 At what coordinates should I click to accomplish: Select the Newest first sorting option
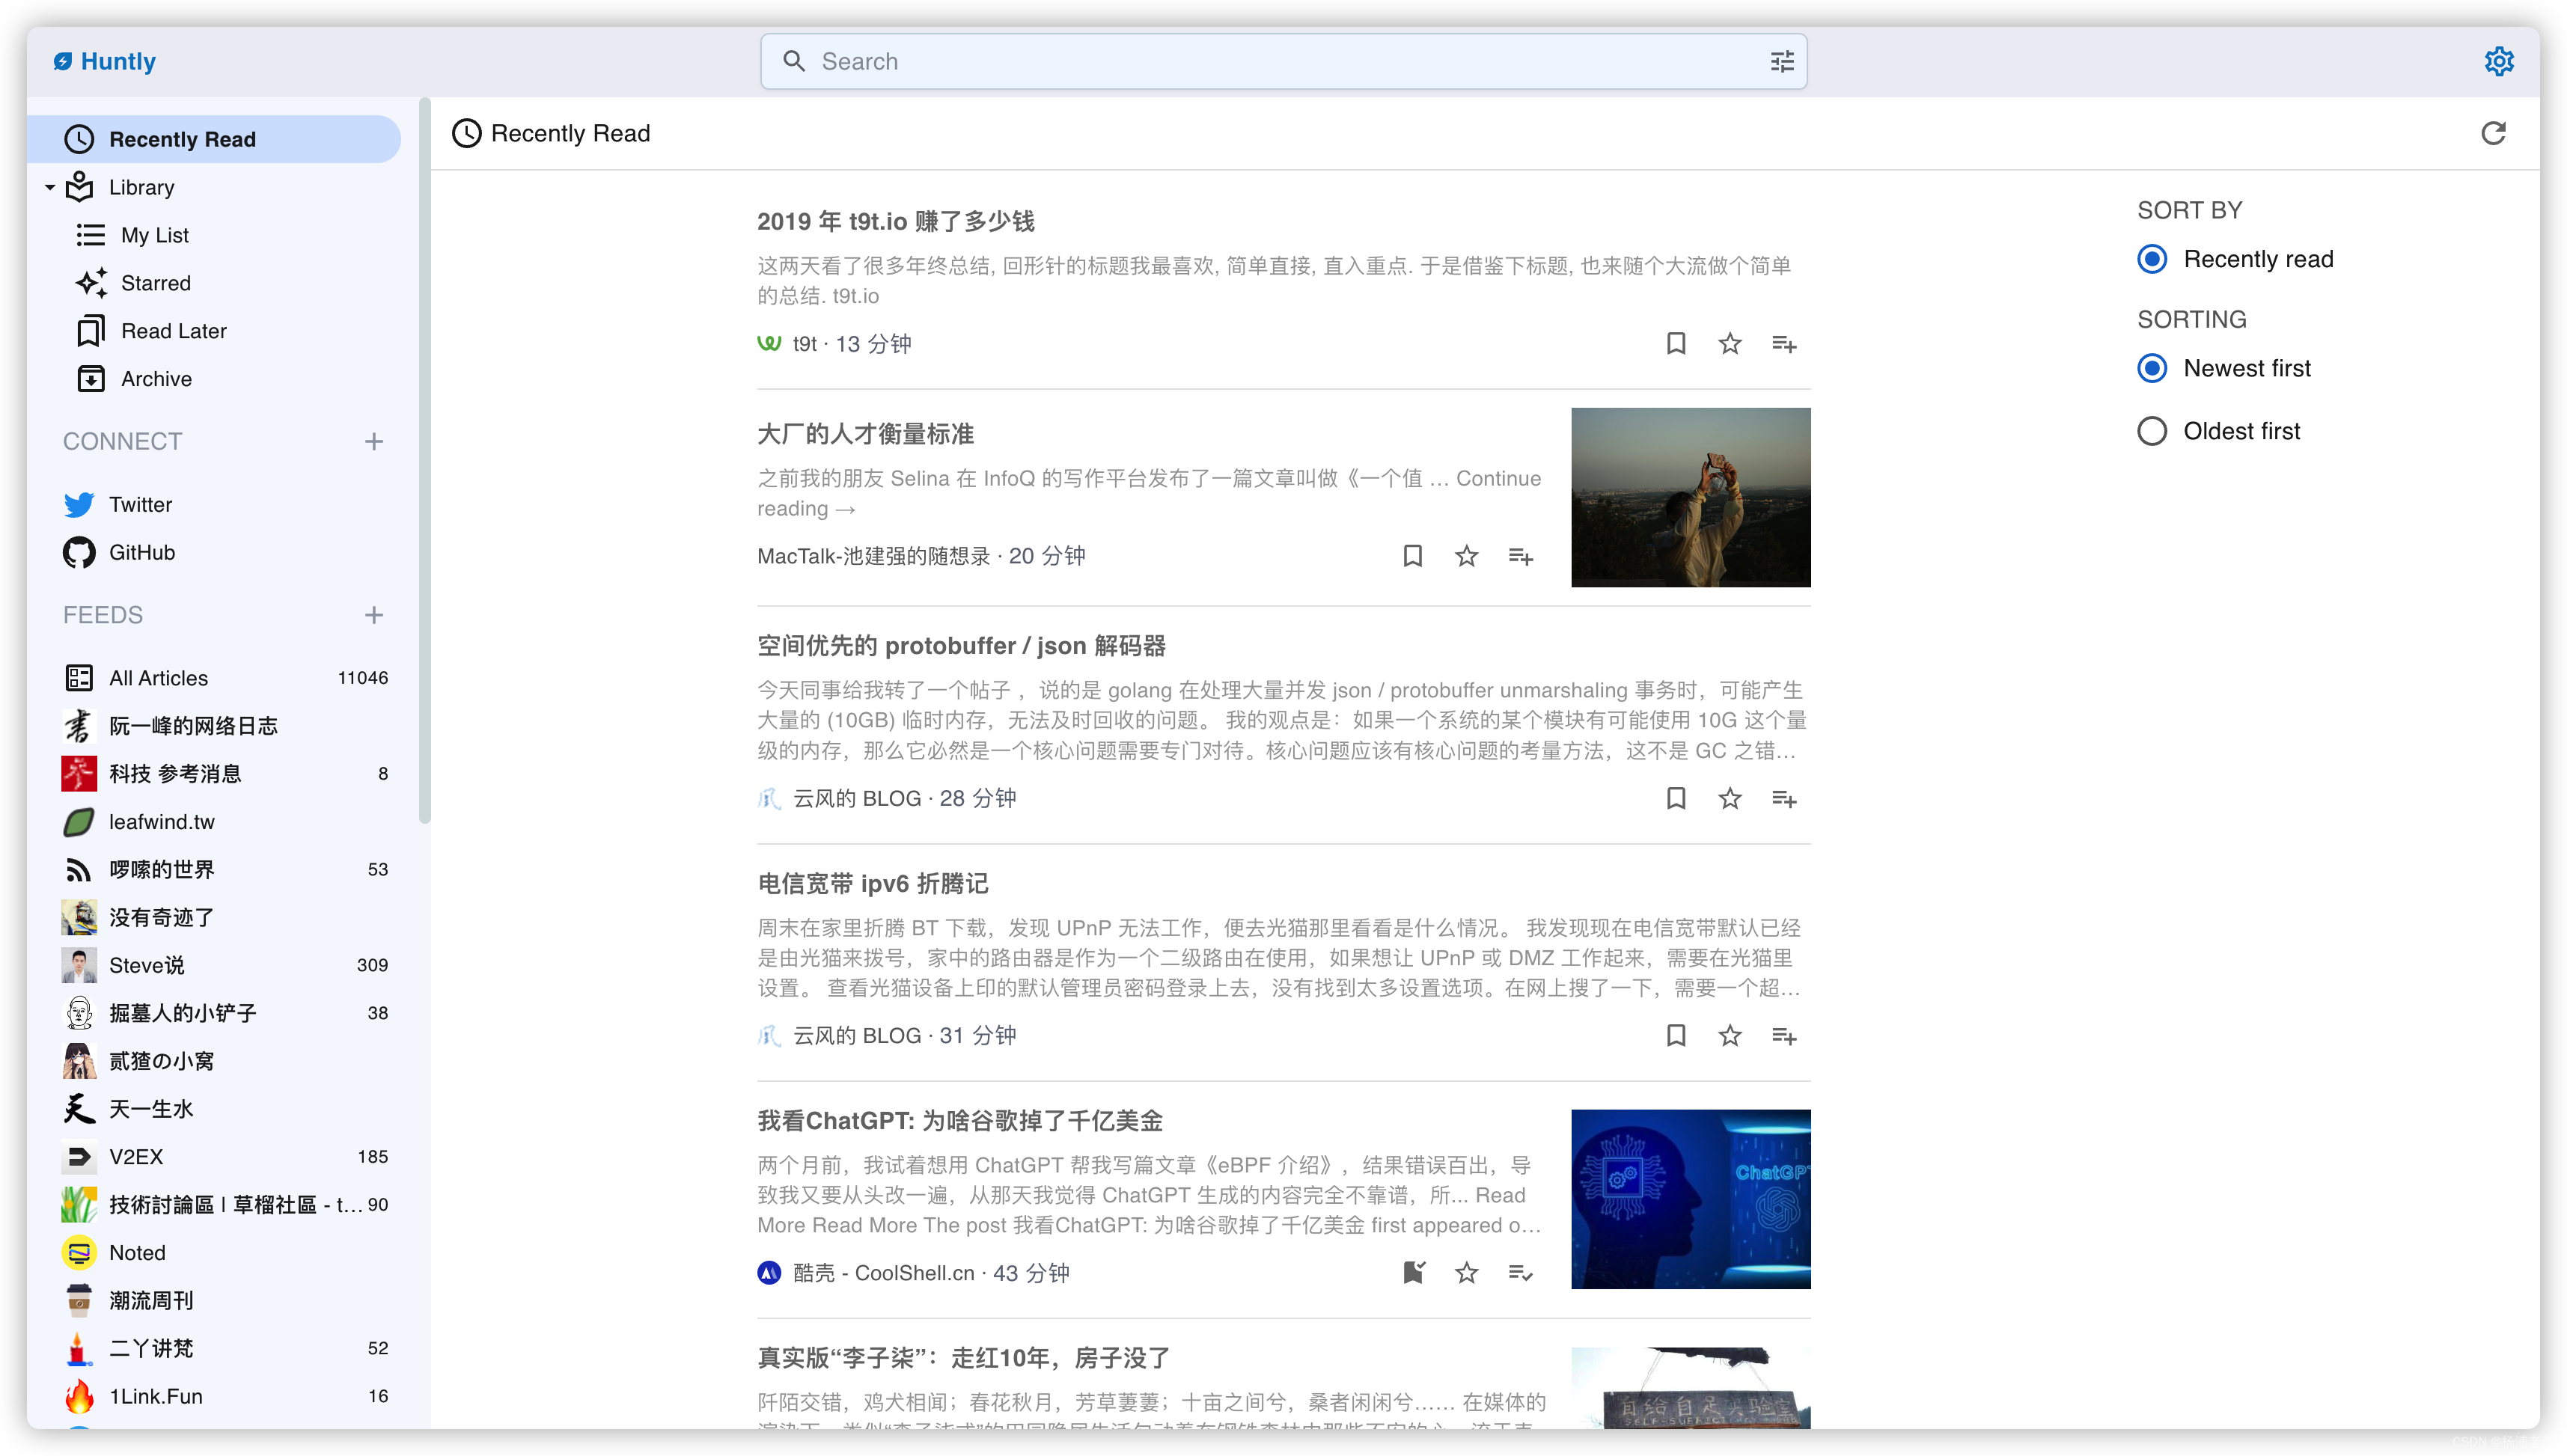tap(2152, 368)
